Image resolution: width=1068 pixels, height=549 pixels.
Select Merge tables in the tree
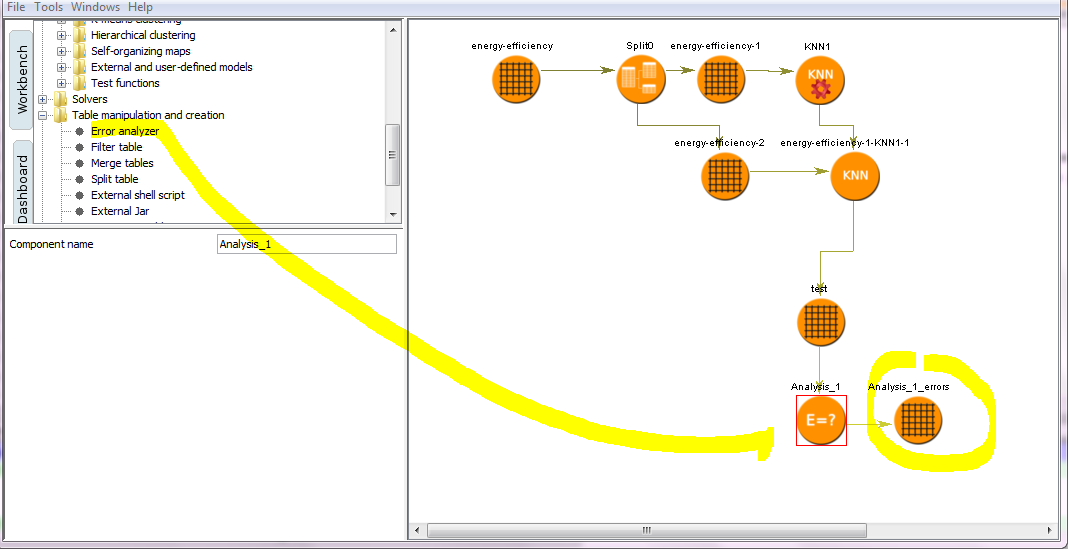[x=122, y=163]
